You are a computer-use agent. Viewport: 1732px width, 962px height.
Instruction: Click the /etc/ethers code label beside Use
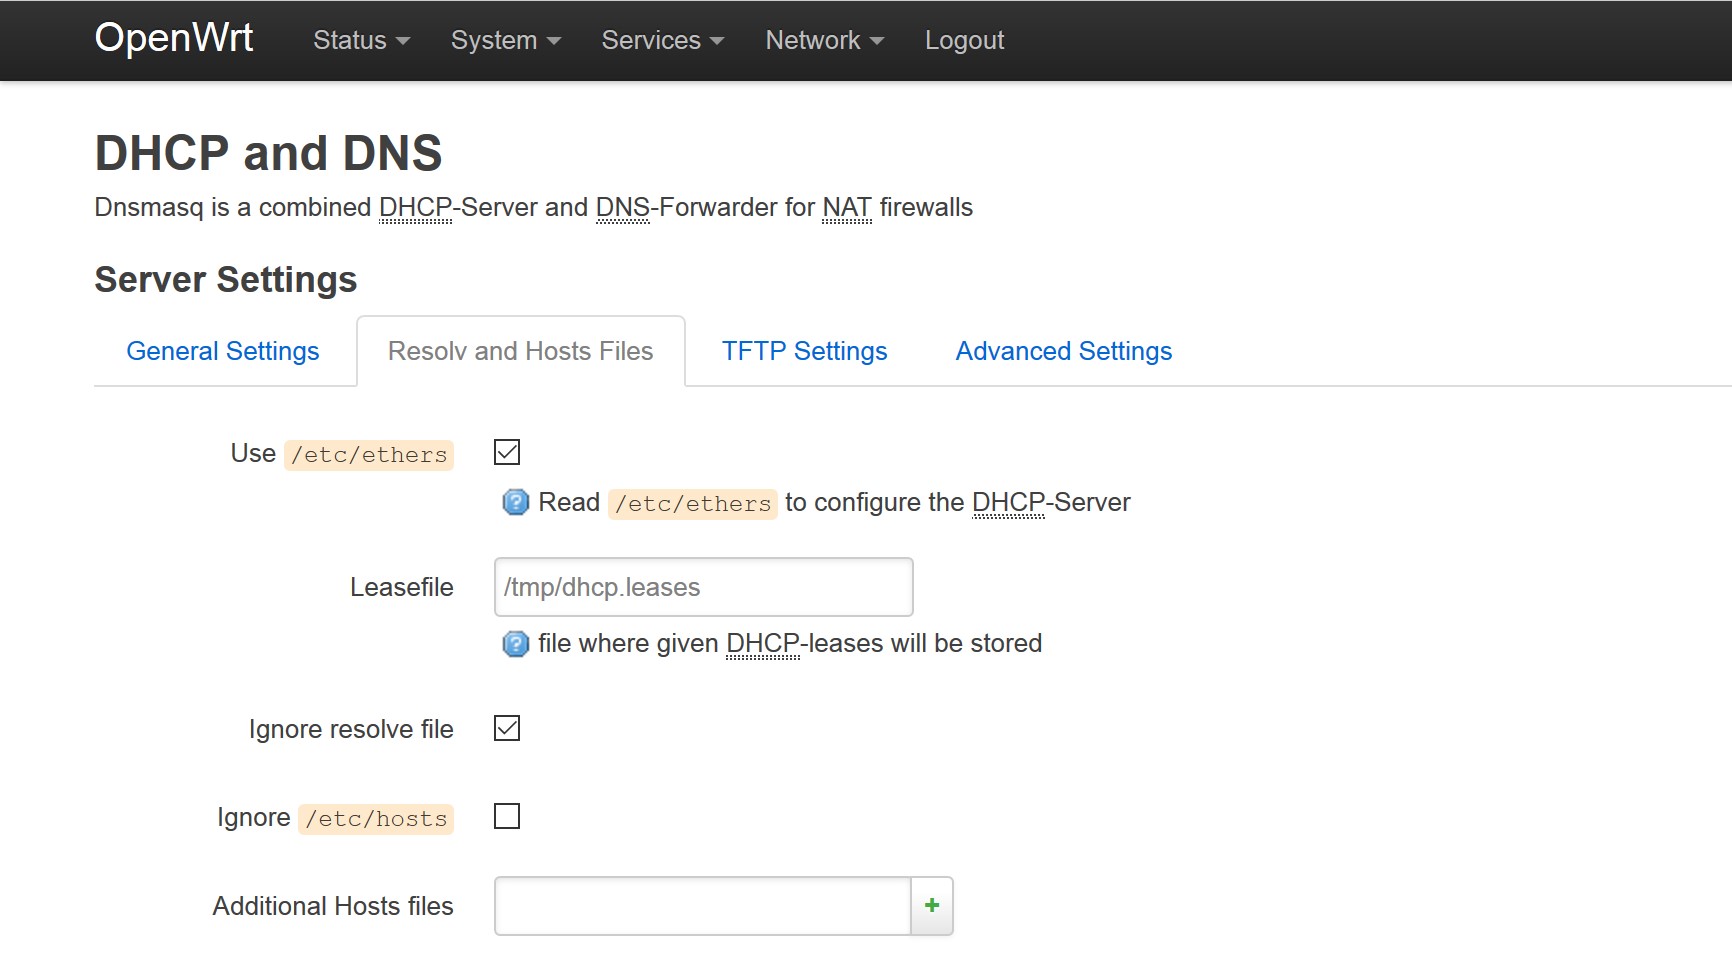coord(369,455)
